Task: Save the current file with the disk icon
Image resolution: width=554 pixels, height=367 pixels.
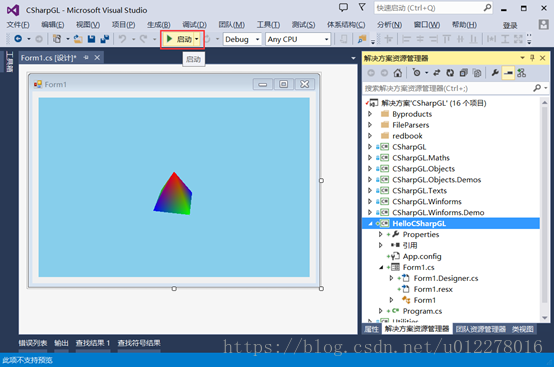Action: point(92,39)
